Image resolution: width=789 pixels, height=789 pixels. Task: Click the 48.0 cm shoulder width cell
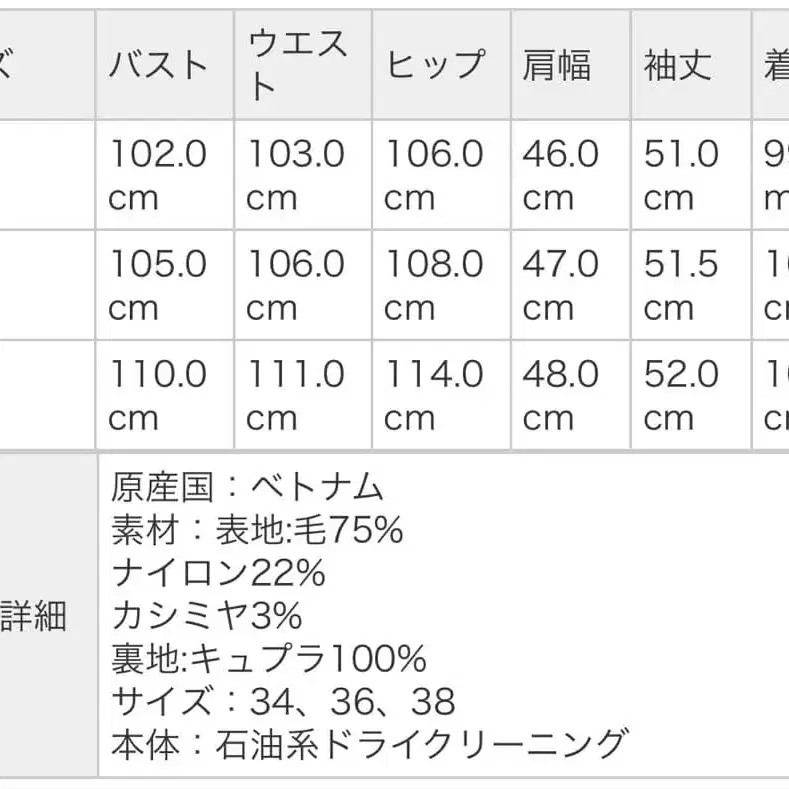(x=560, y=396)
